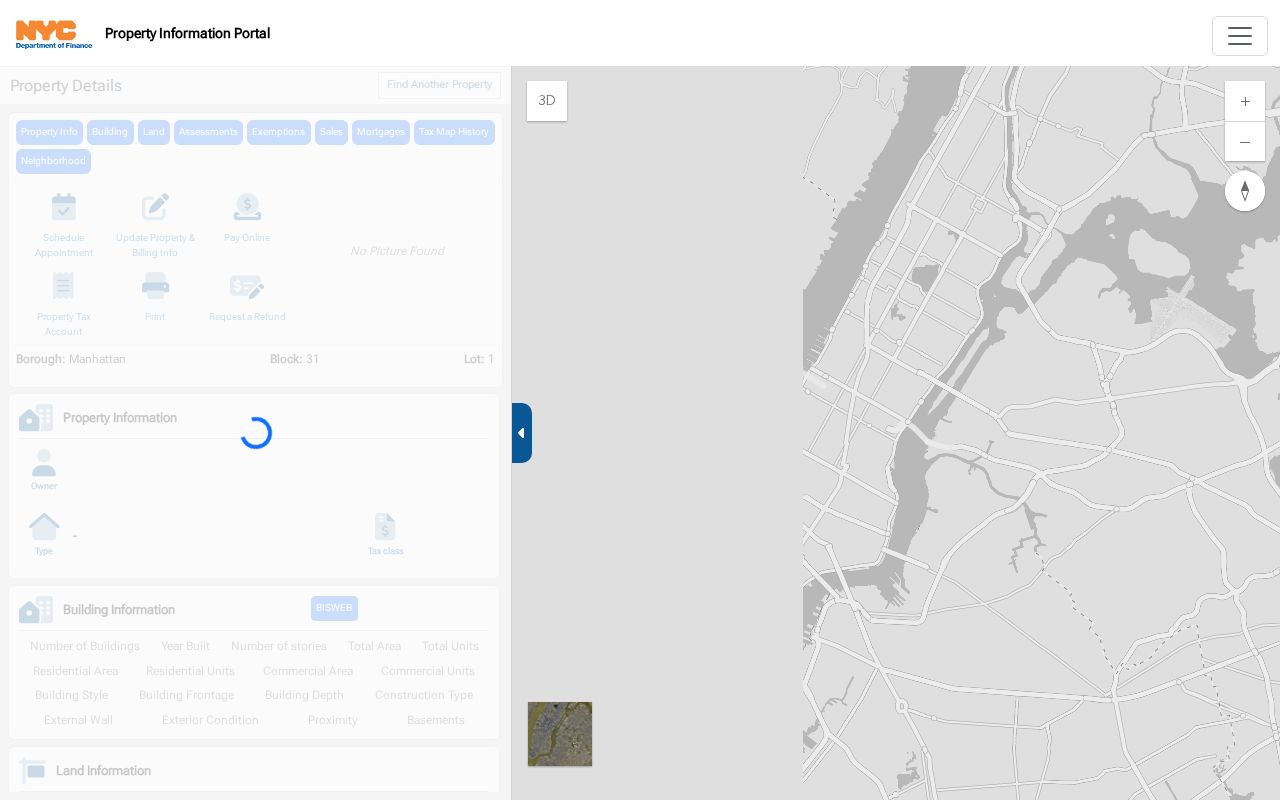Click the Year Built label

point(185,646)
